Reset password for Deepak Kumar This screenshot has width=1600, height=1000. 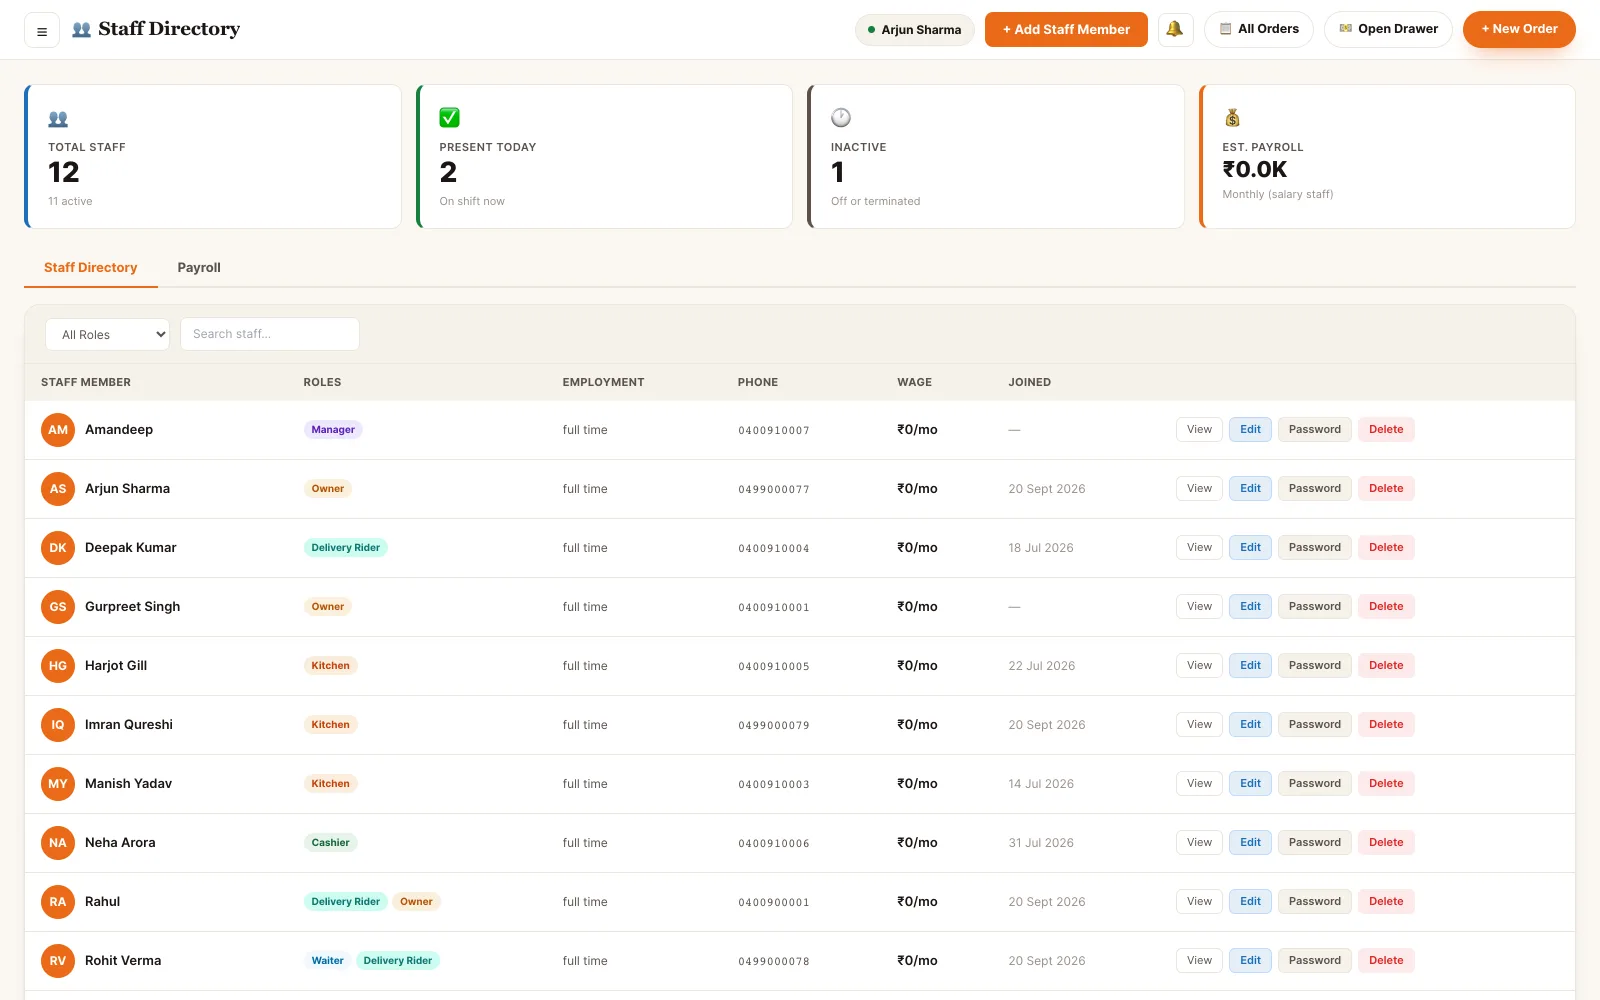click(x=1315, y=548)
